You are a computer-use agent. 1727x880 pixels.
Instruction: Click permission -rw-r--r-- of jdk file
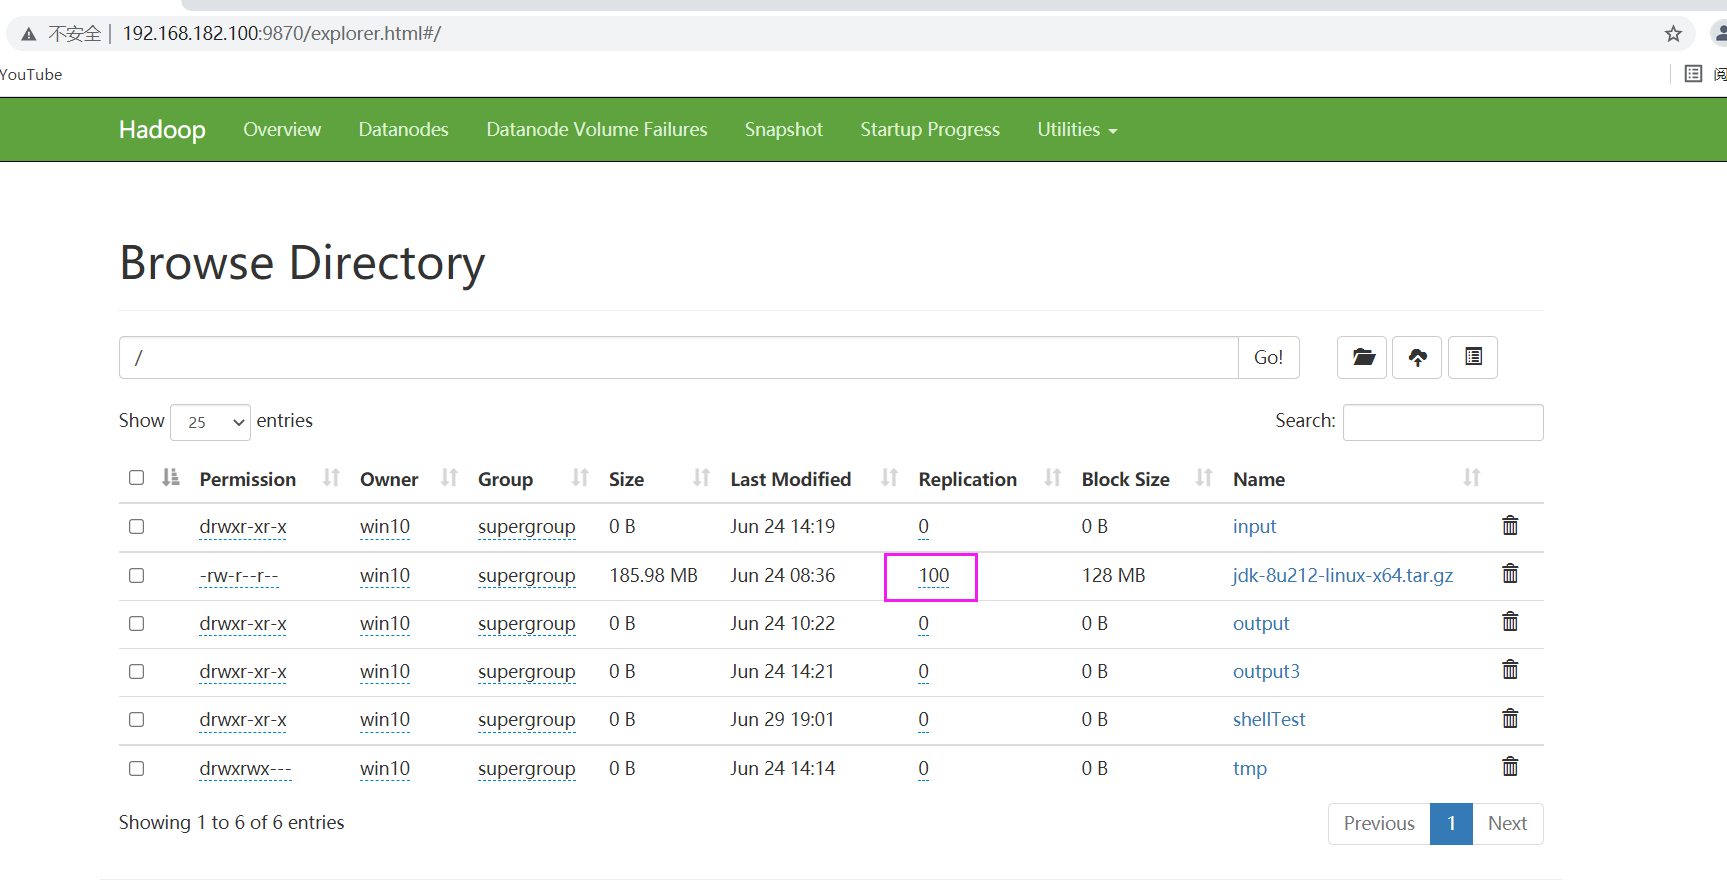[x=239, y=575]
